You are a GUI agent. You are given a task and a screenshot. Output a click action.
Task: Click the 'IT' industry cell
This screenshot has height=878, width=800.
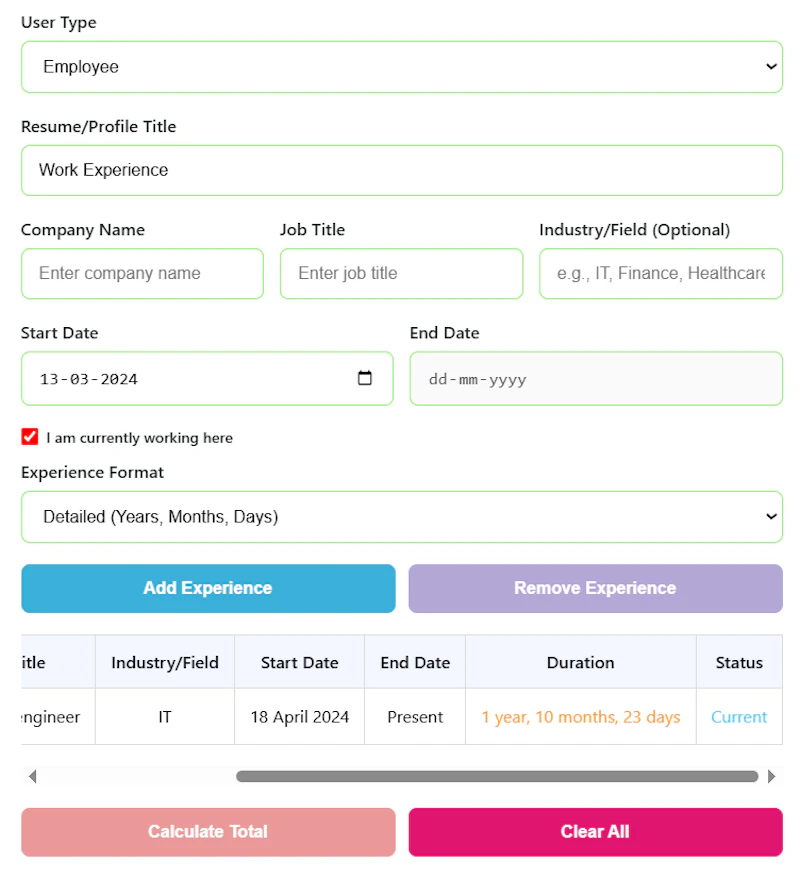tap(165, 717)
